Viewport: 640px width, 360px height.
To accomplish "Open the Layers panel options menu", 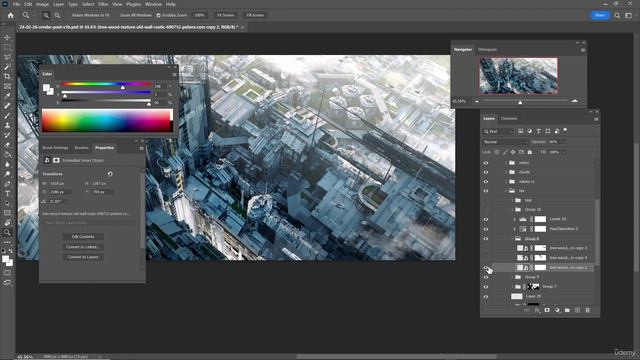I will [x=596, y=119].
